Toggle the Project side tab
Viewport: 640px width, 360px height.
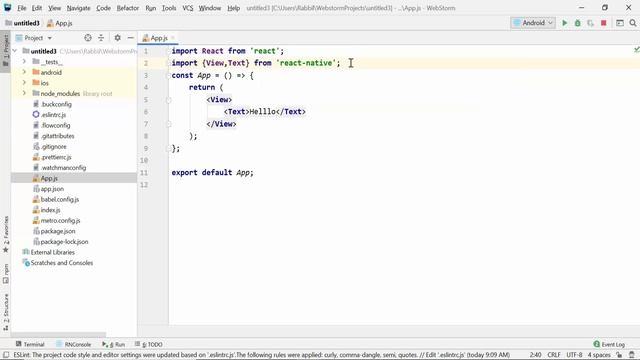click(6, 51)
